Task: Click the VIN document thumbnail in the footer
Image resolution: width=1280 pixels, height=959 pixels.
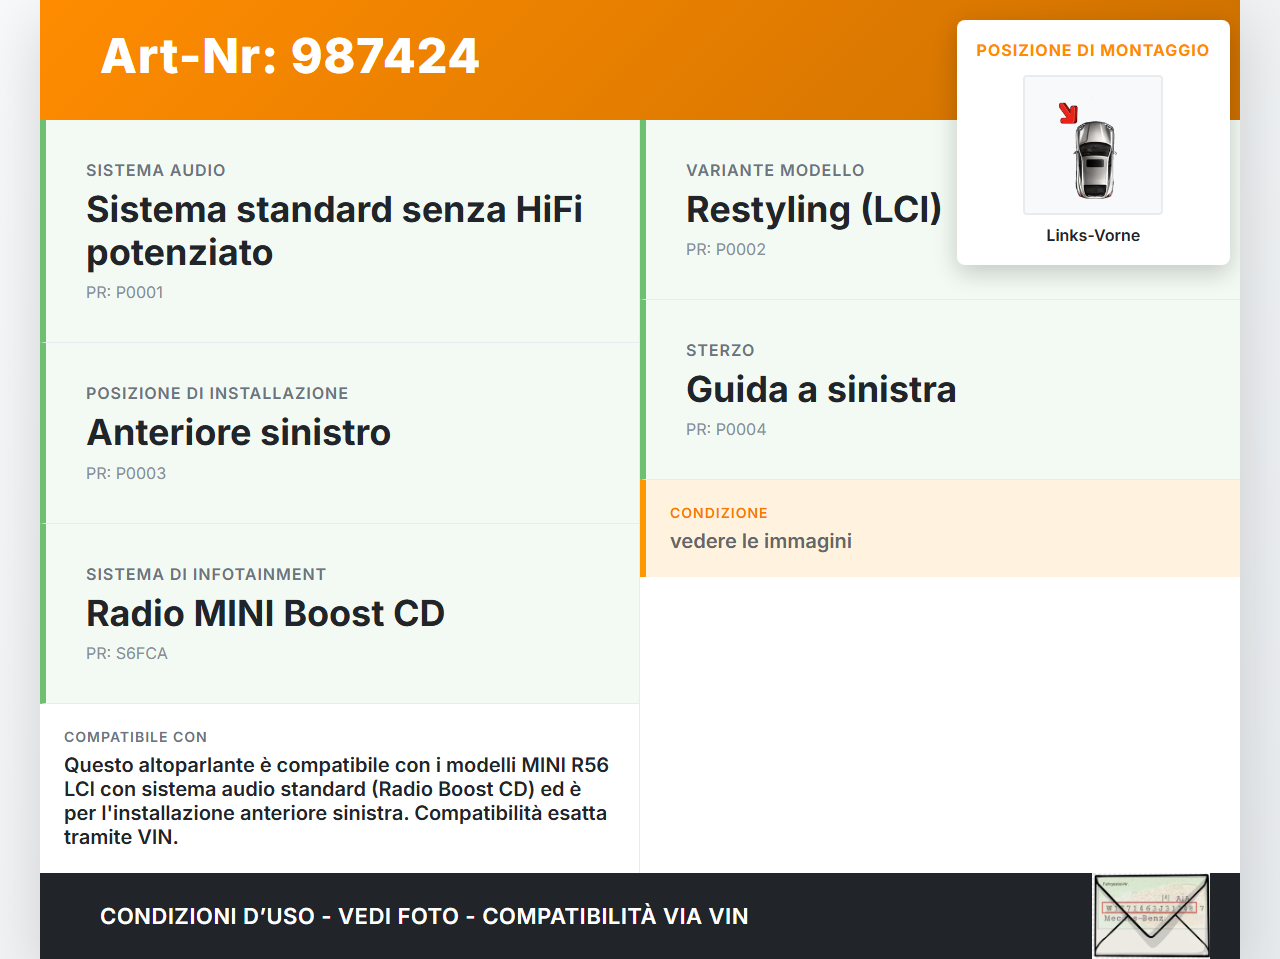Action: click(1151, 916)
